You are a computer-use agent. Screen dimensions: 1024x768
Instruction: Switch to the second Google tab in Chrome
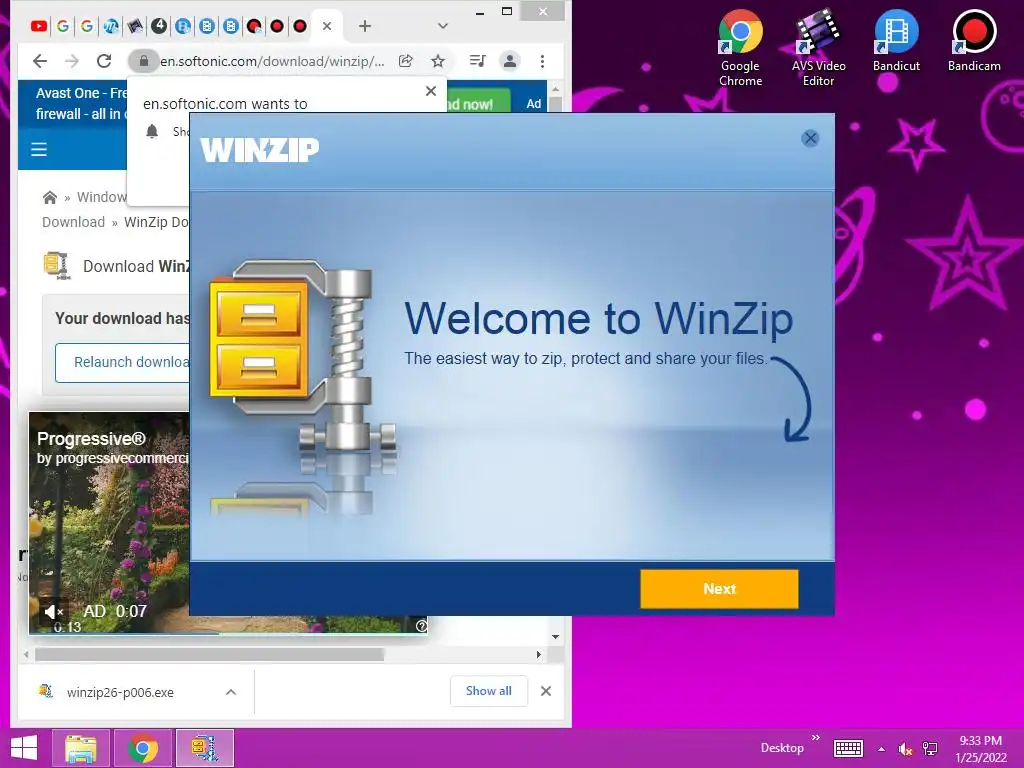(x=87, y=26)
